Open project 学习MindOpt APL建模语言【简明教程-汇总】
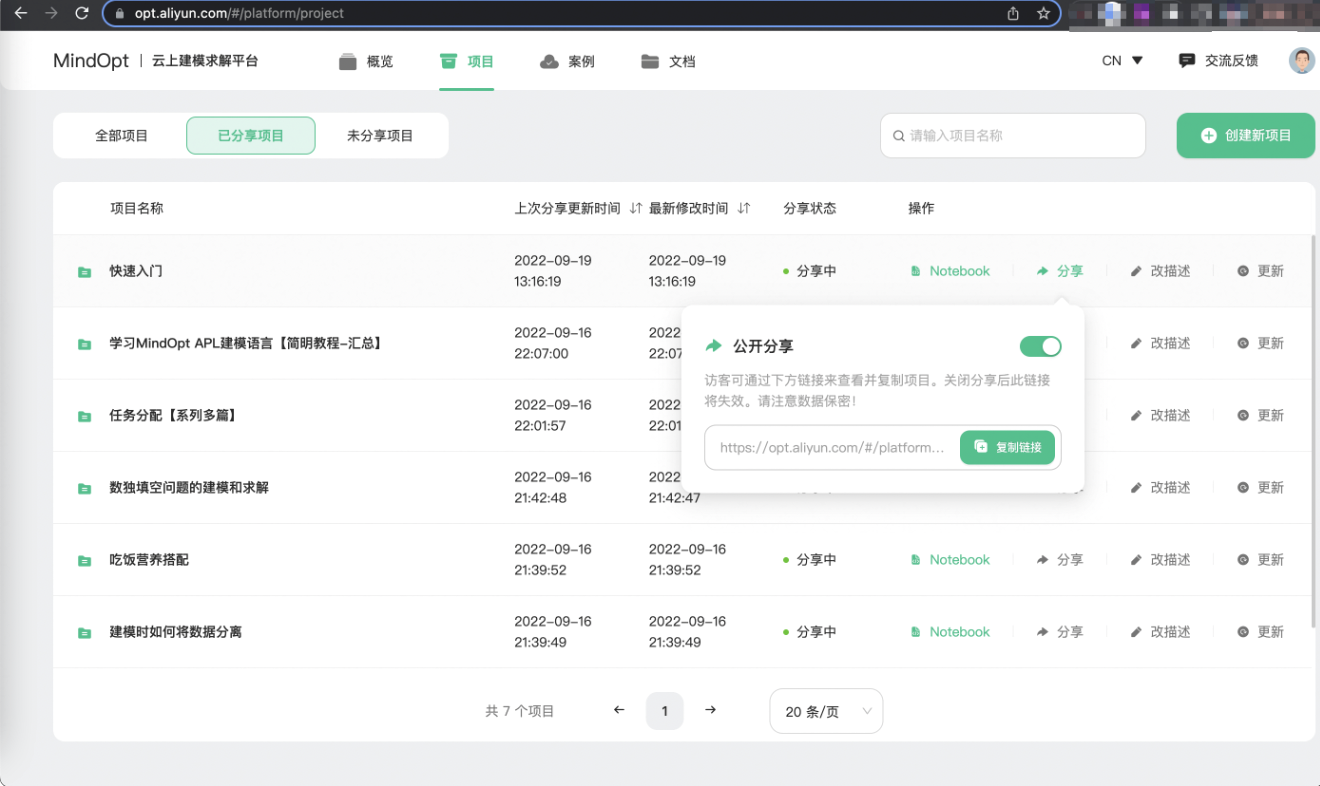Viewport: 1320px width, 786px height. coord(246,343)
